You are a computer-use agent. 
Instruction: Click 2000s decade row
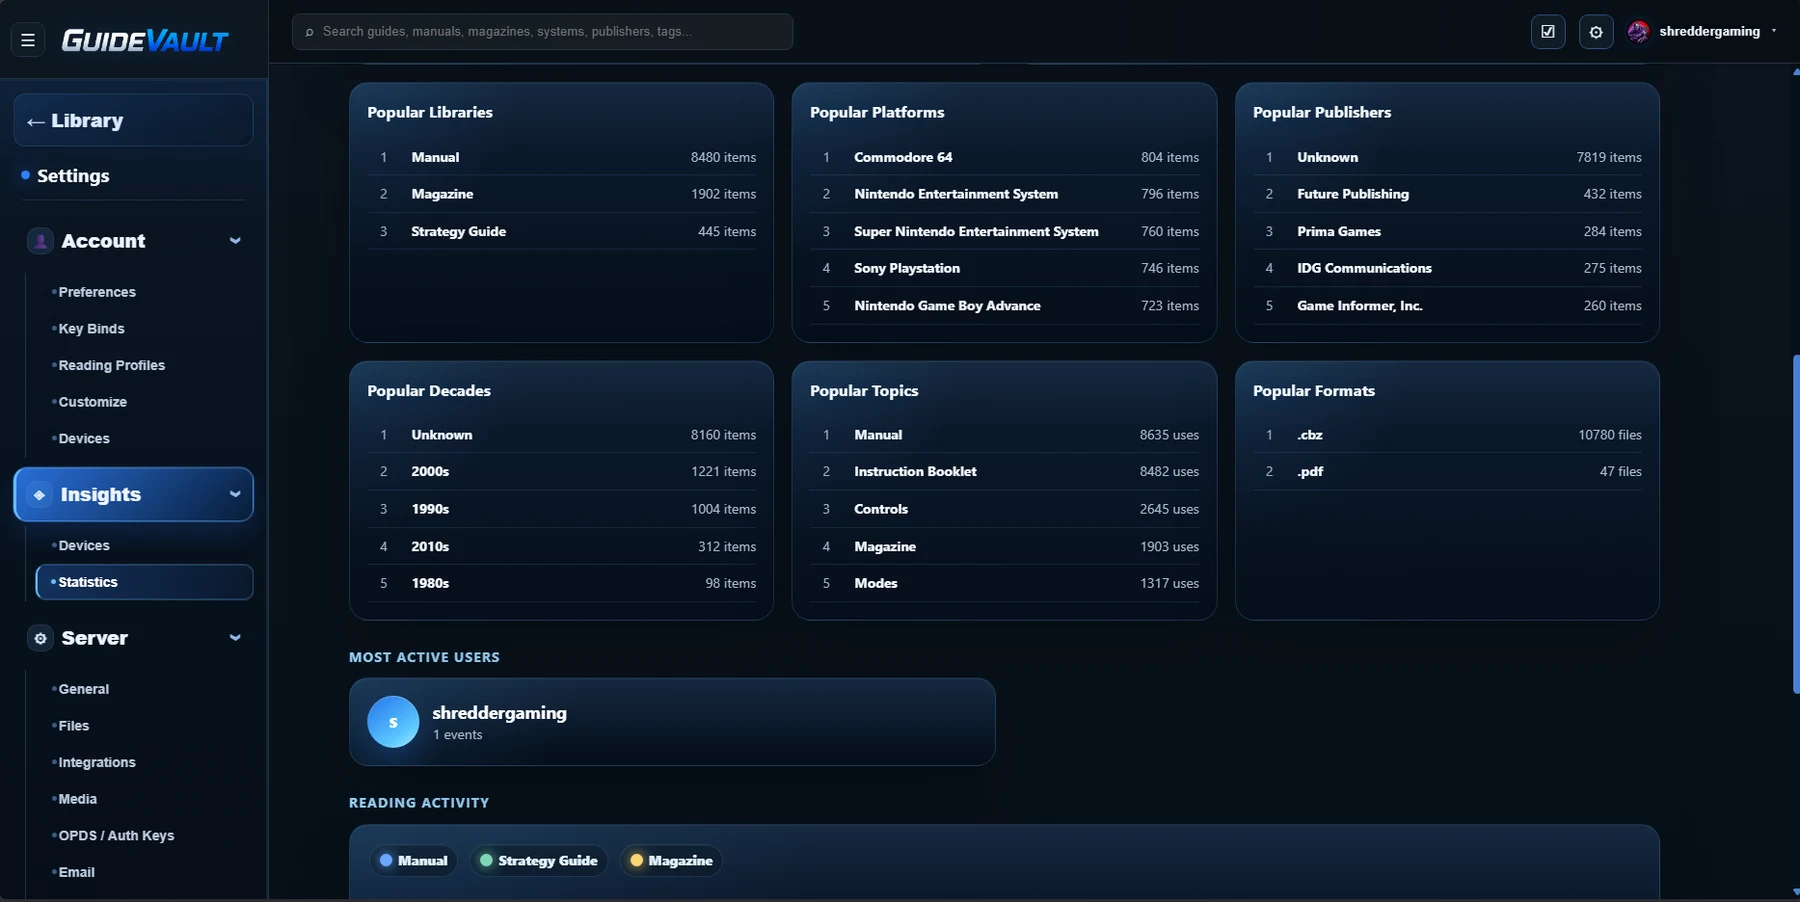561,472
